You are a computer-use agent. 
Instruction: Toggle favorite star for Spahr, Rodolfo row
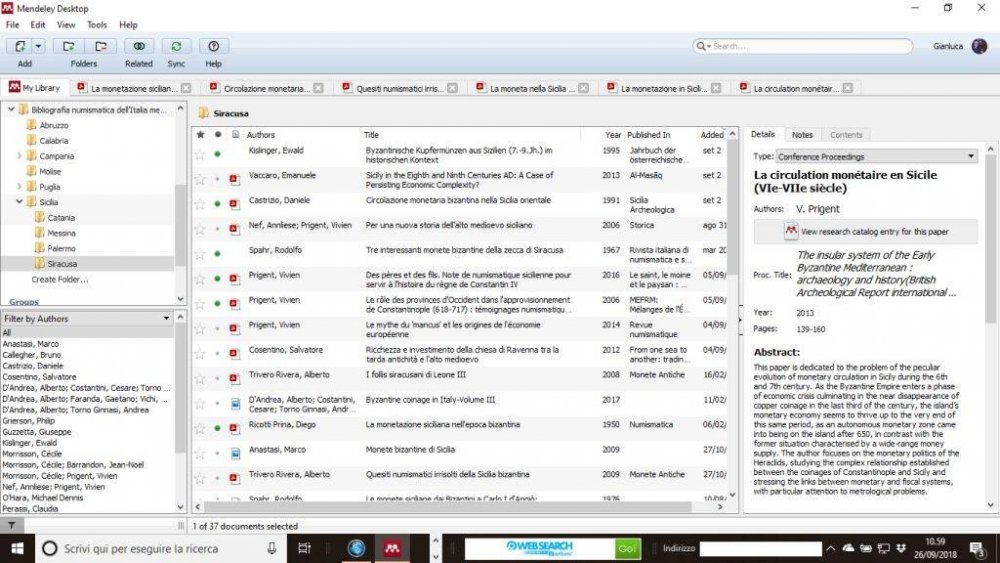point(200,254)
